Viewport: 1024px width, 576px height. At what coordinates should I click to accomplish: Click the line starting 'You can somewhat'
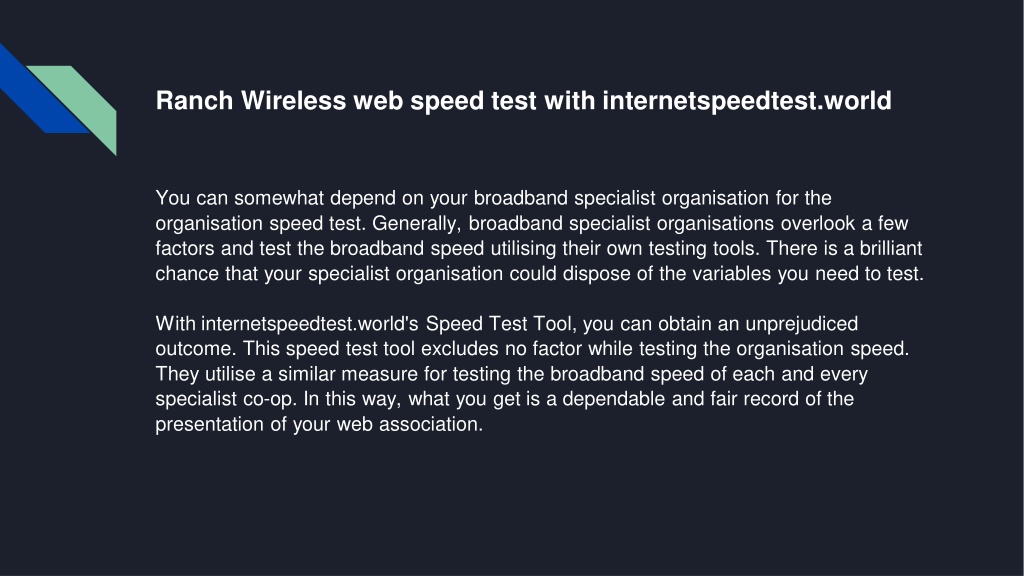pyautogui.click(x=493, y=199)
